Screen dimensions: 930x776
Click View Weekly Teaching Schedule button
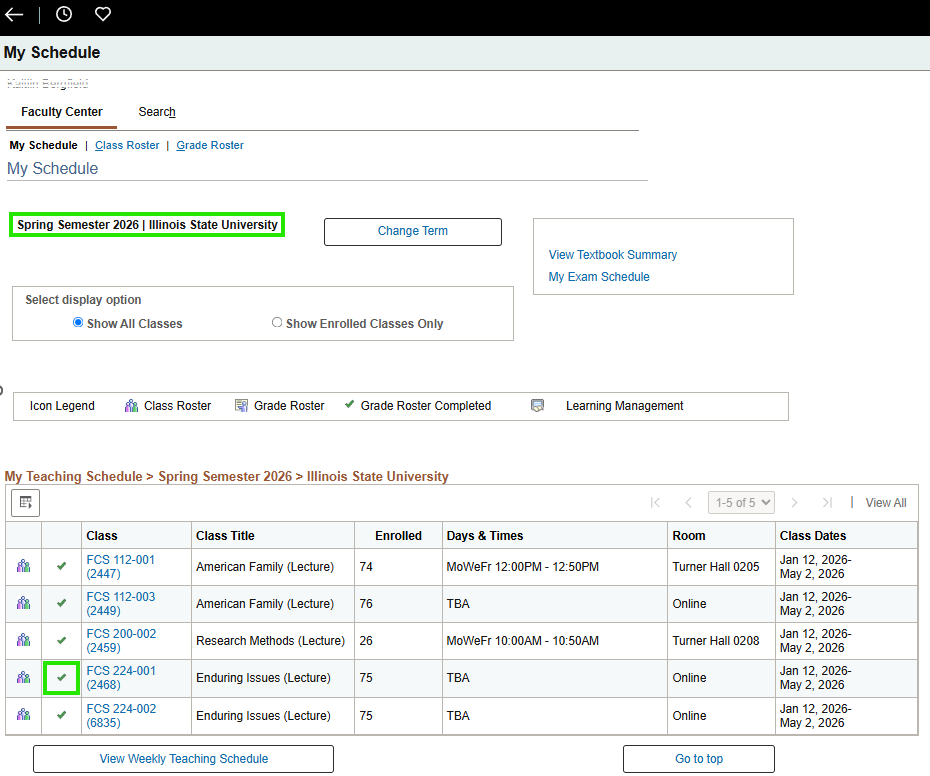tap(183, 759)
